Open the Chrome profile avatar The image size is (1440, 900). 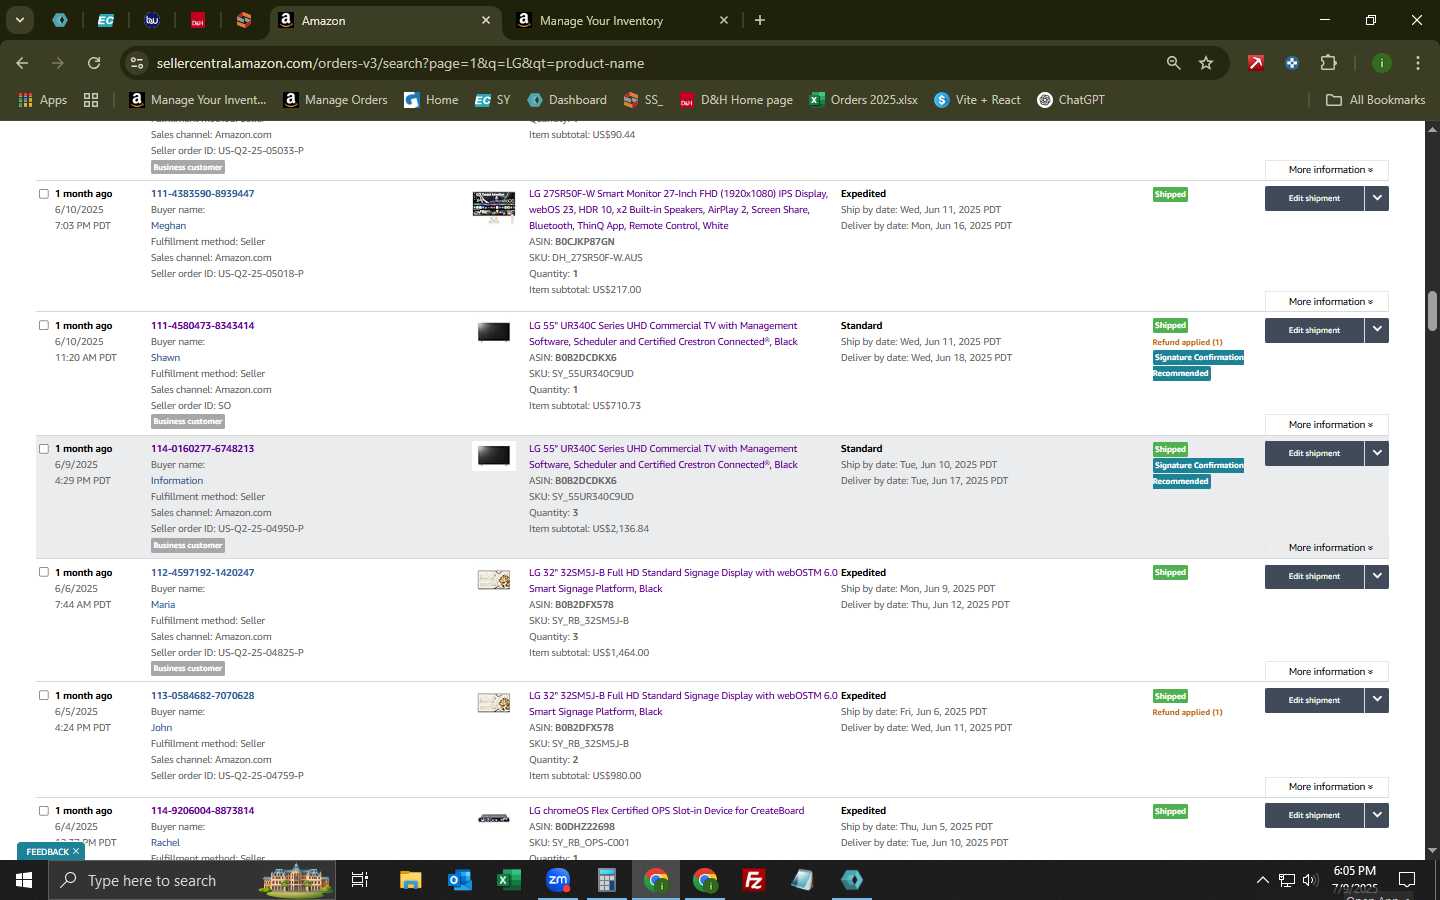[1381, 63]
